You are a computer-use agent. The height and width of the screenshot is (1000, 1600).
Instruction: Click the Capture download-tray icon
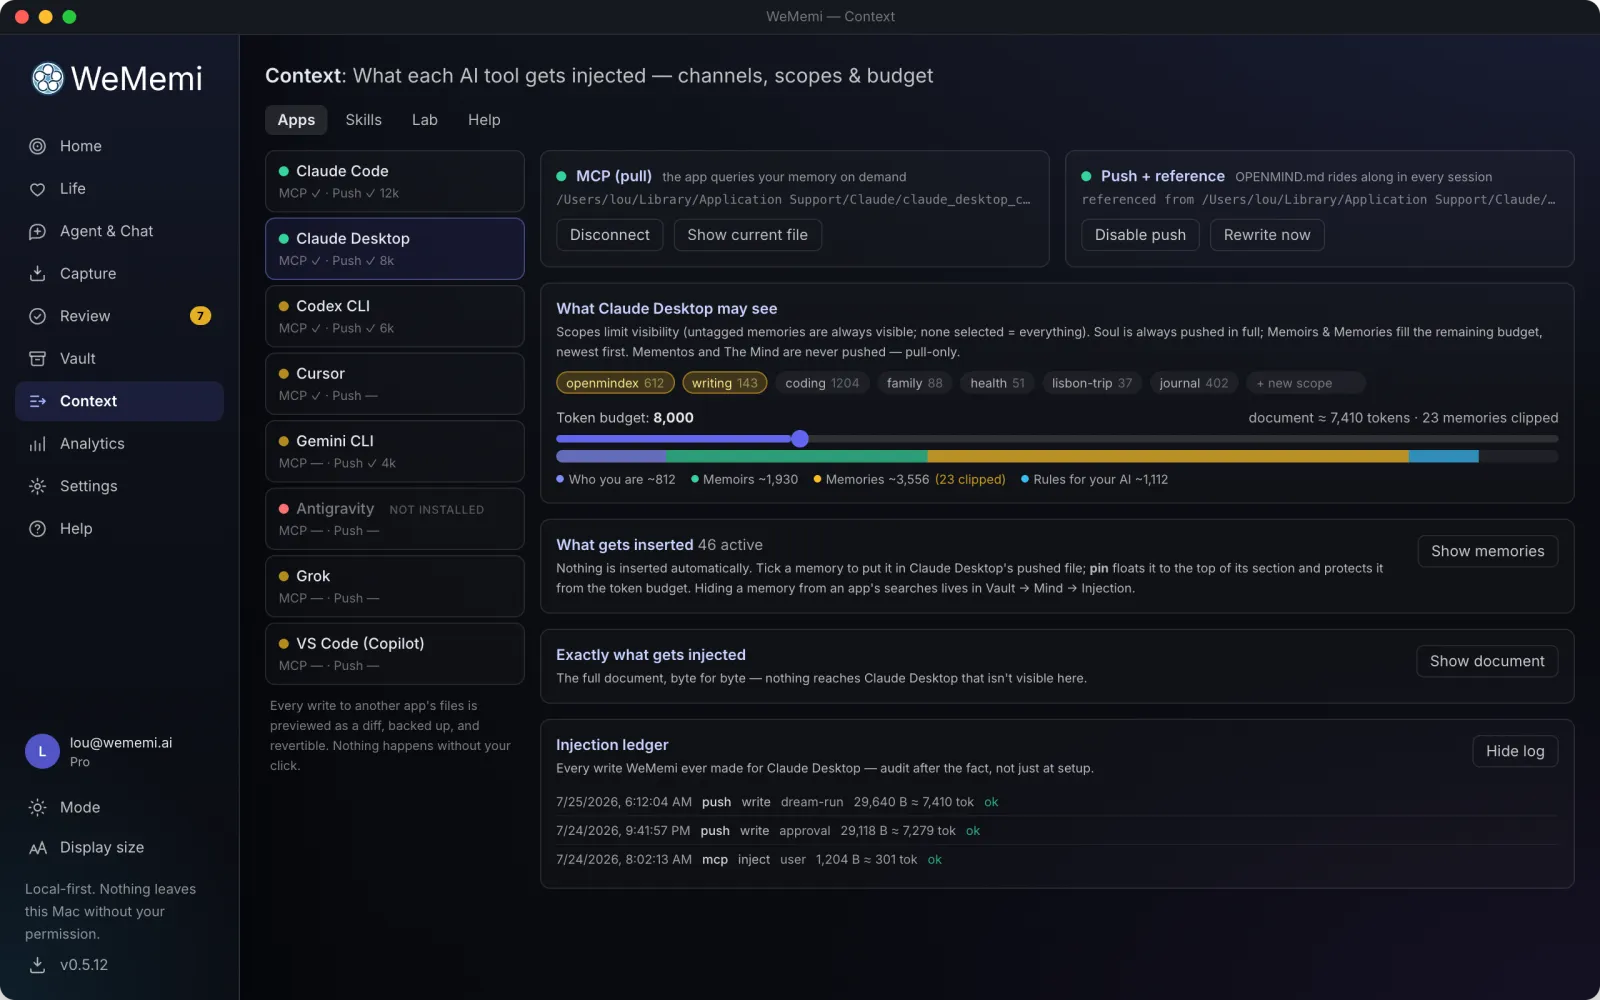(x=38, y=274)
